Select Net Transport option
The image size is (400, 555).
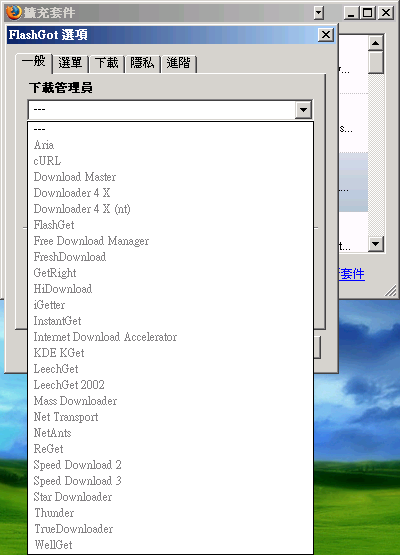[170, 417]
